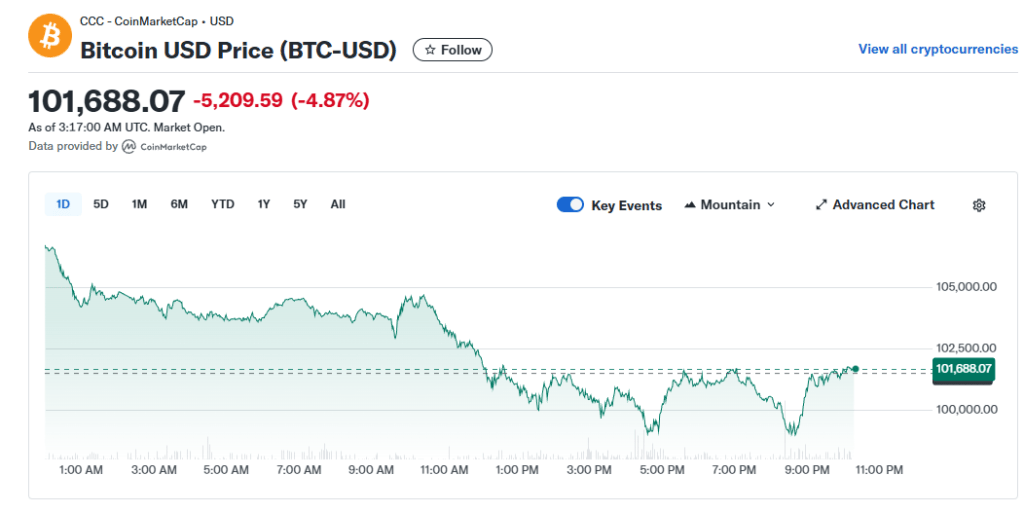The height and width of the screenshot is (509, 1024).
Task: Open chart settings gear icon
Action: click(979, 205)
